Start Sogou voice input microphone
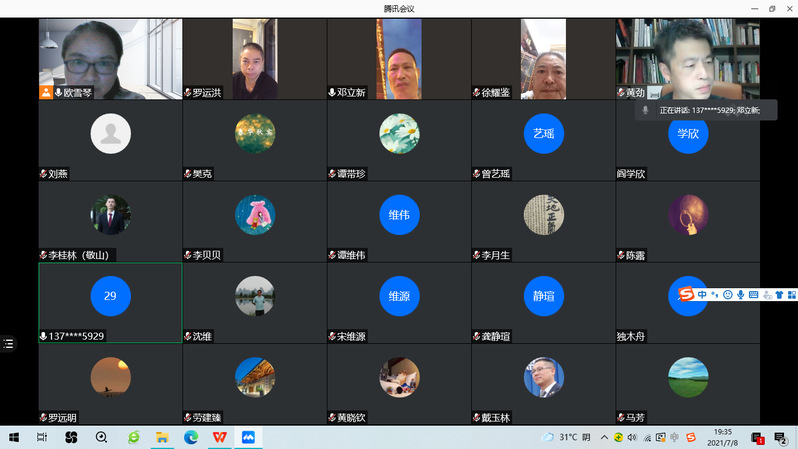This screenshot has height=449, width=798. [x=740, y=295]
